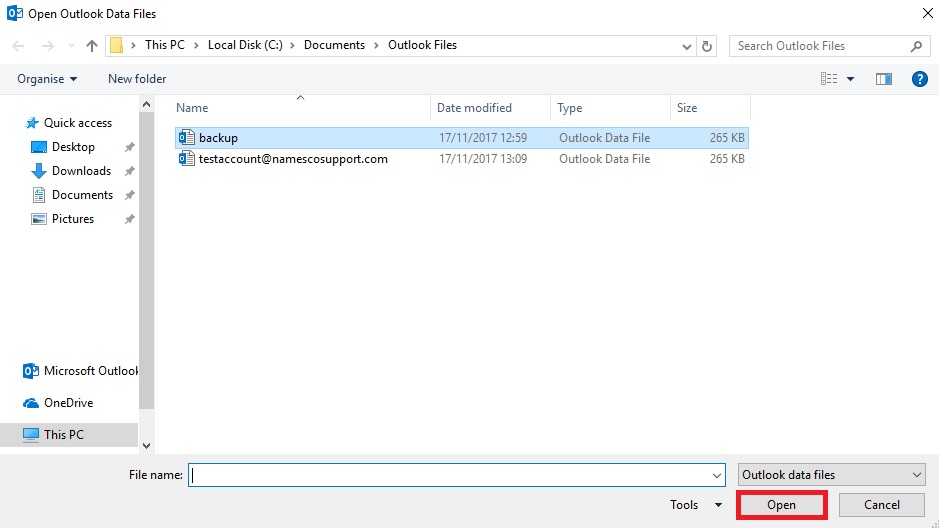Screen dimensions: 939x528
Task: Click the navigation pane scrollbar down arrow
Action: coord(147,446)
